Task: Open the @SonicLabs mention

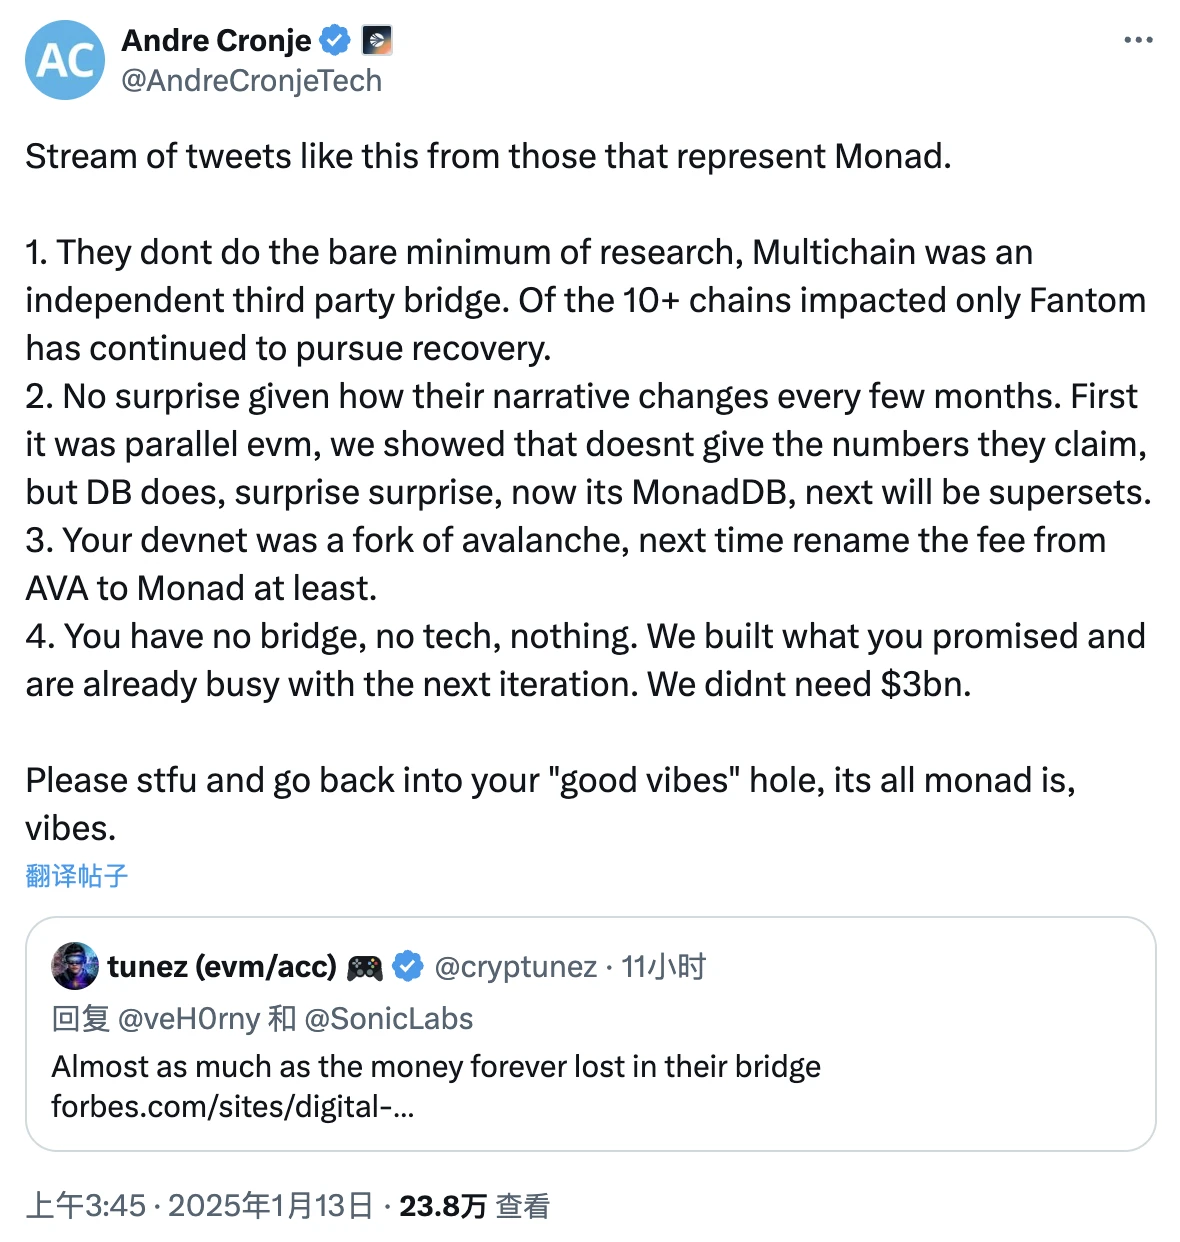Action: coord(388,1019)
